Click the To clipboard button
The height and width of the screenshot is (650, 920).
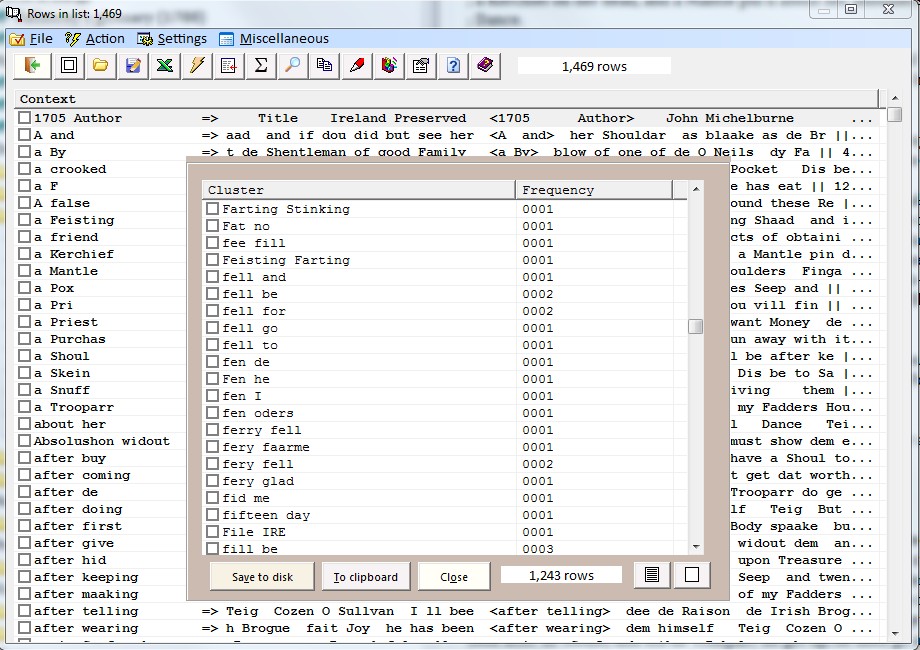tap(366, 577)
